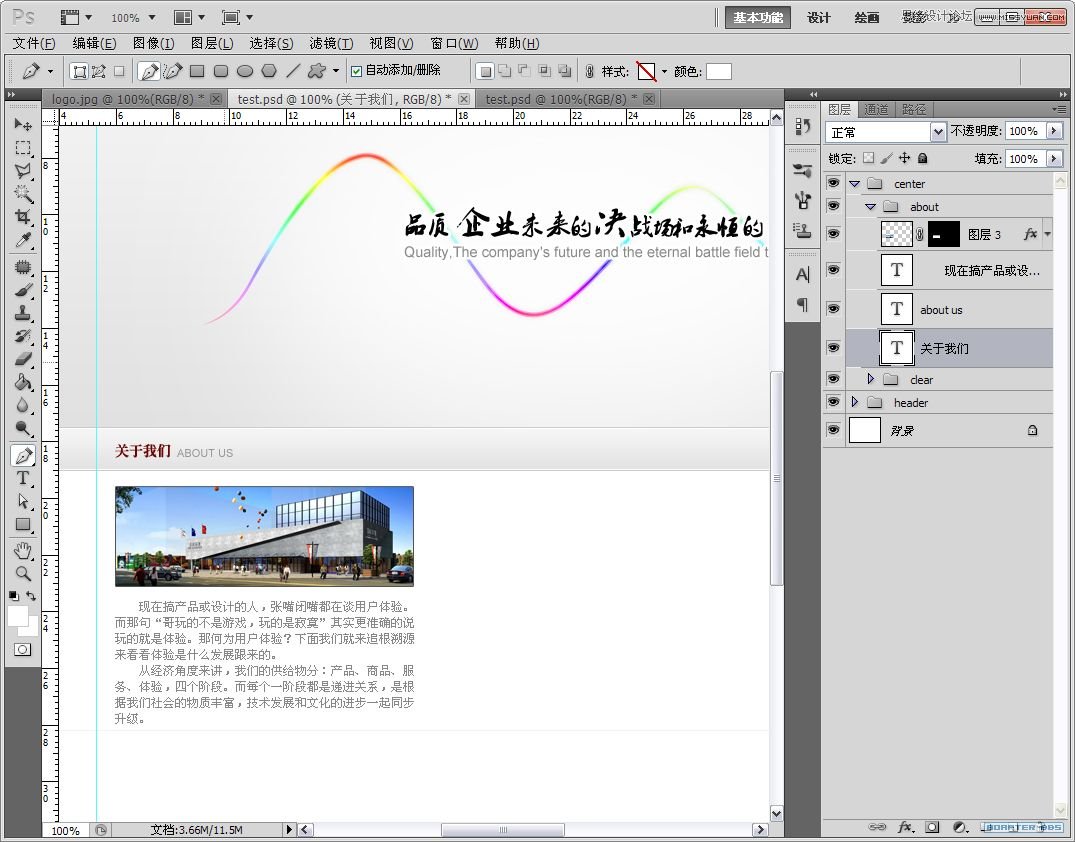Select the Rectangular Marquee tool
The height and width of the screenshot is (842, 1075).
click(23, 148)
